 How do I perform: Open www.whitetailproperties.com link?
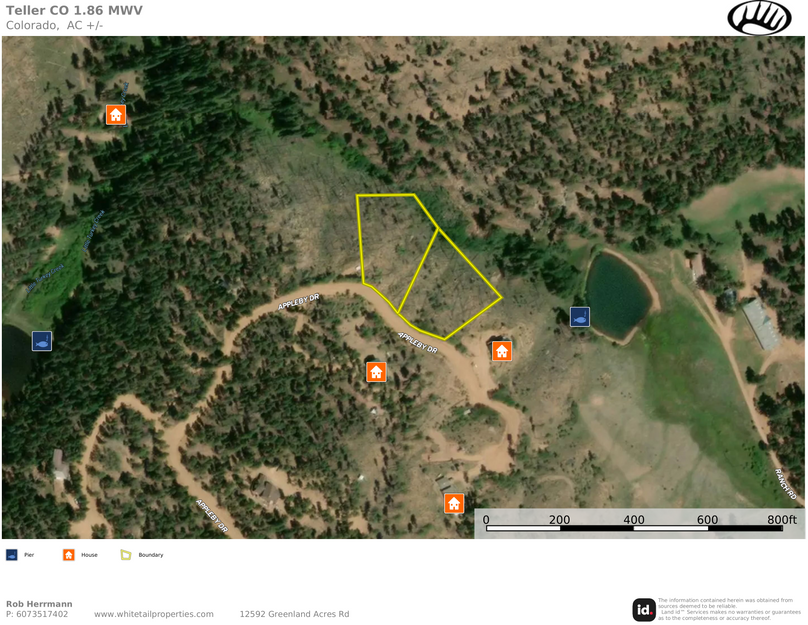coord(154,614)
